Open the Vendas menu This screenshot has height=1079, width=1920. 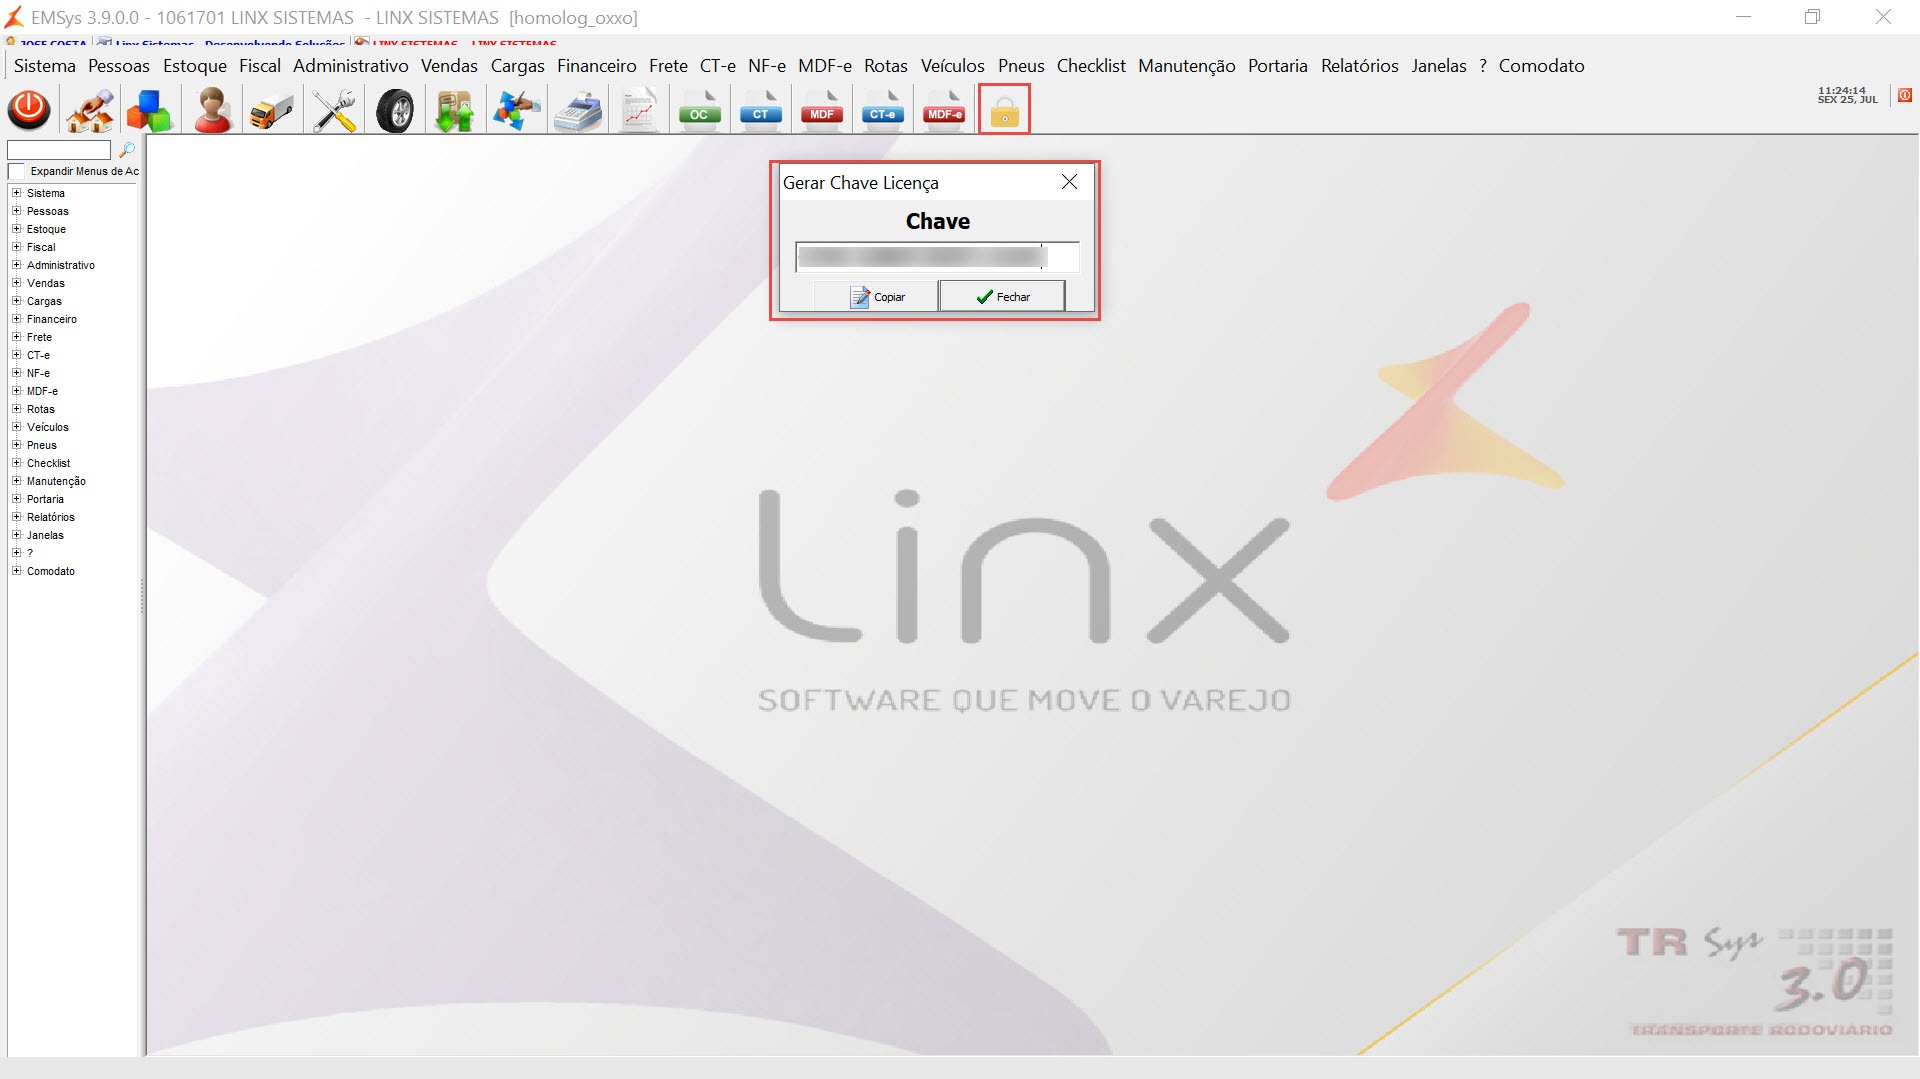tap(449, 66)
